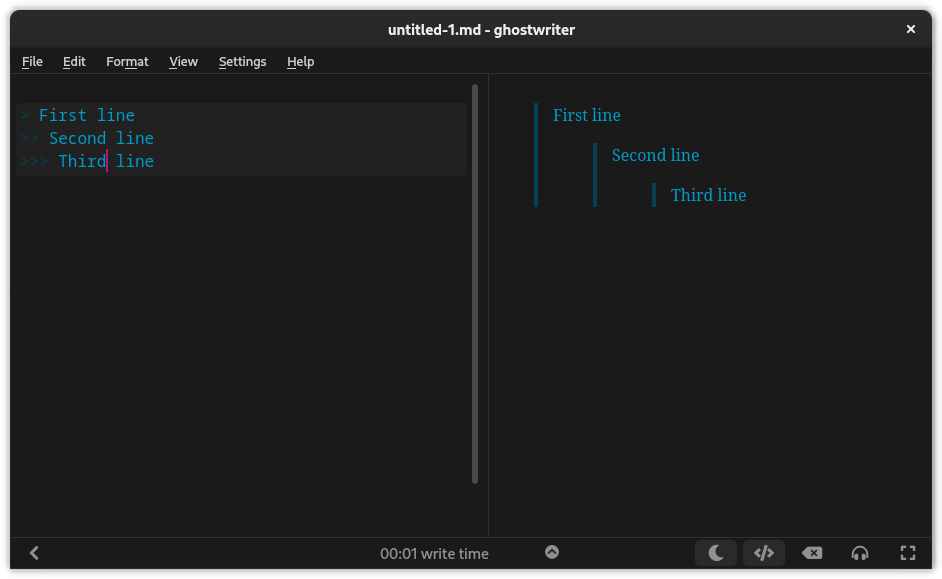The width and height of the screenshot is (942, 579).
Task: Select the moon icon in the status bar
Action: (x=716, y=553)
